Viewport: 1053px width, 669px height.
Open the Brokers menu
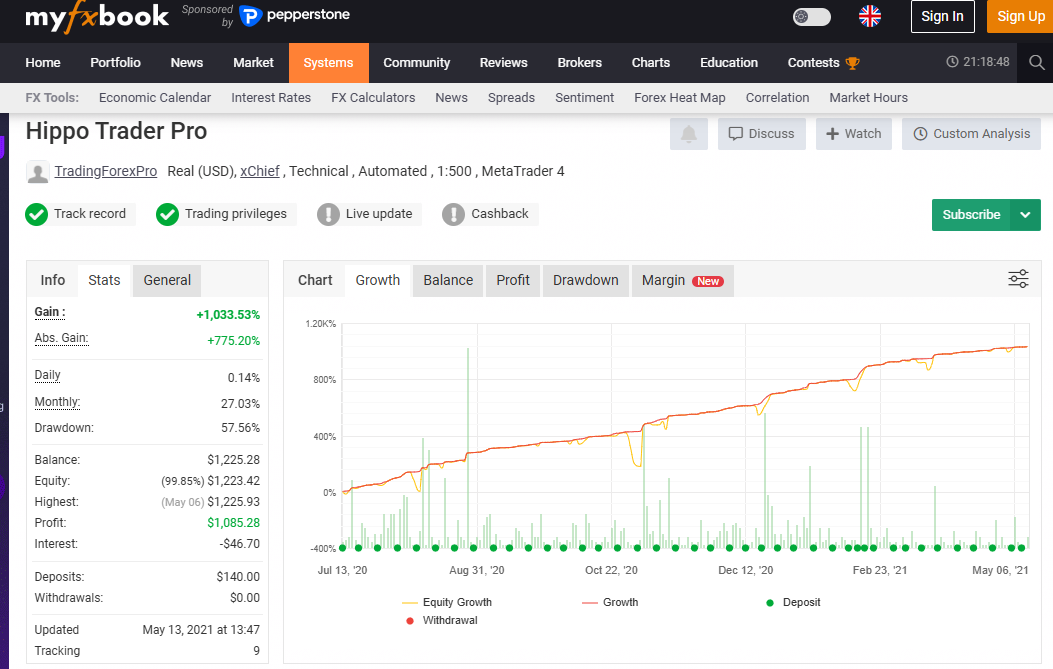coord(580,62)
